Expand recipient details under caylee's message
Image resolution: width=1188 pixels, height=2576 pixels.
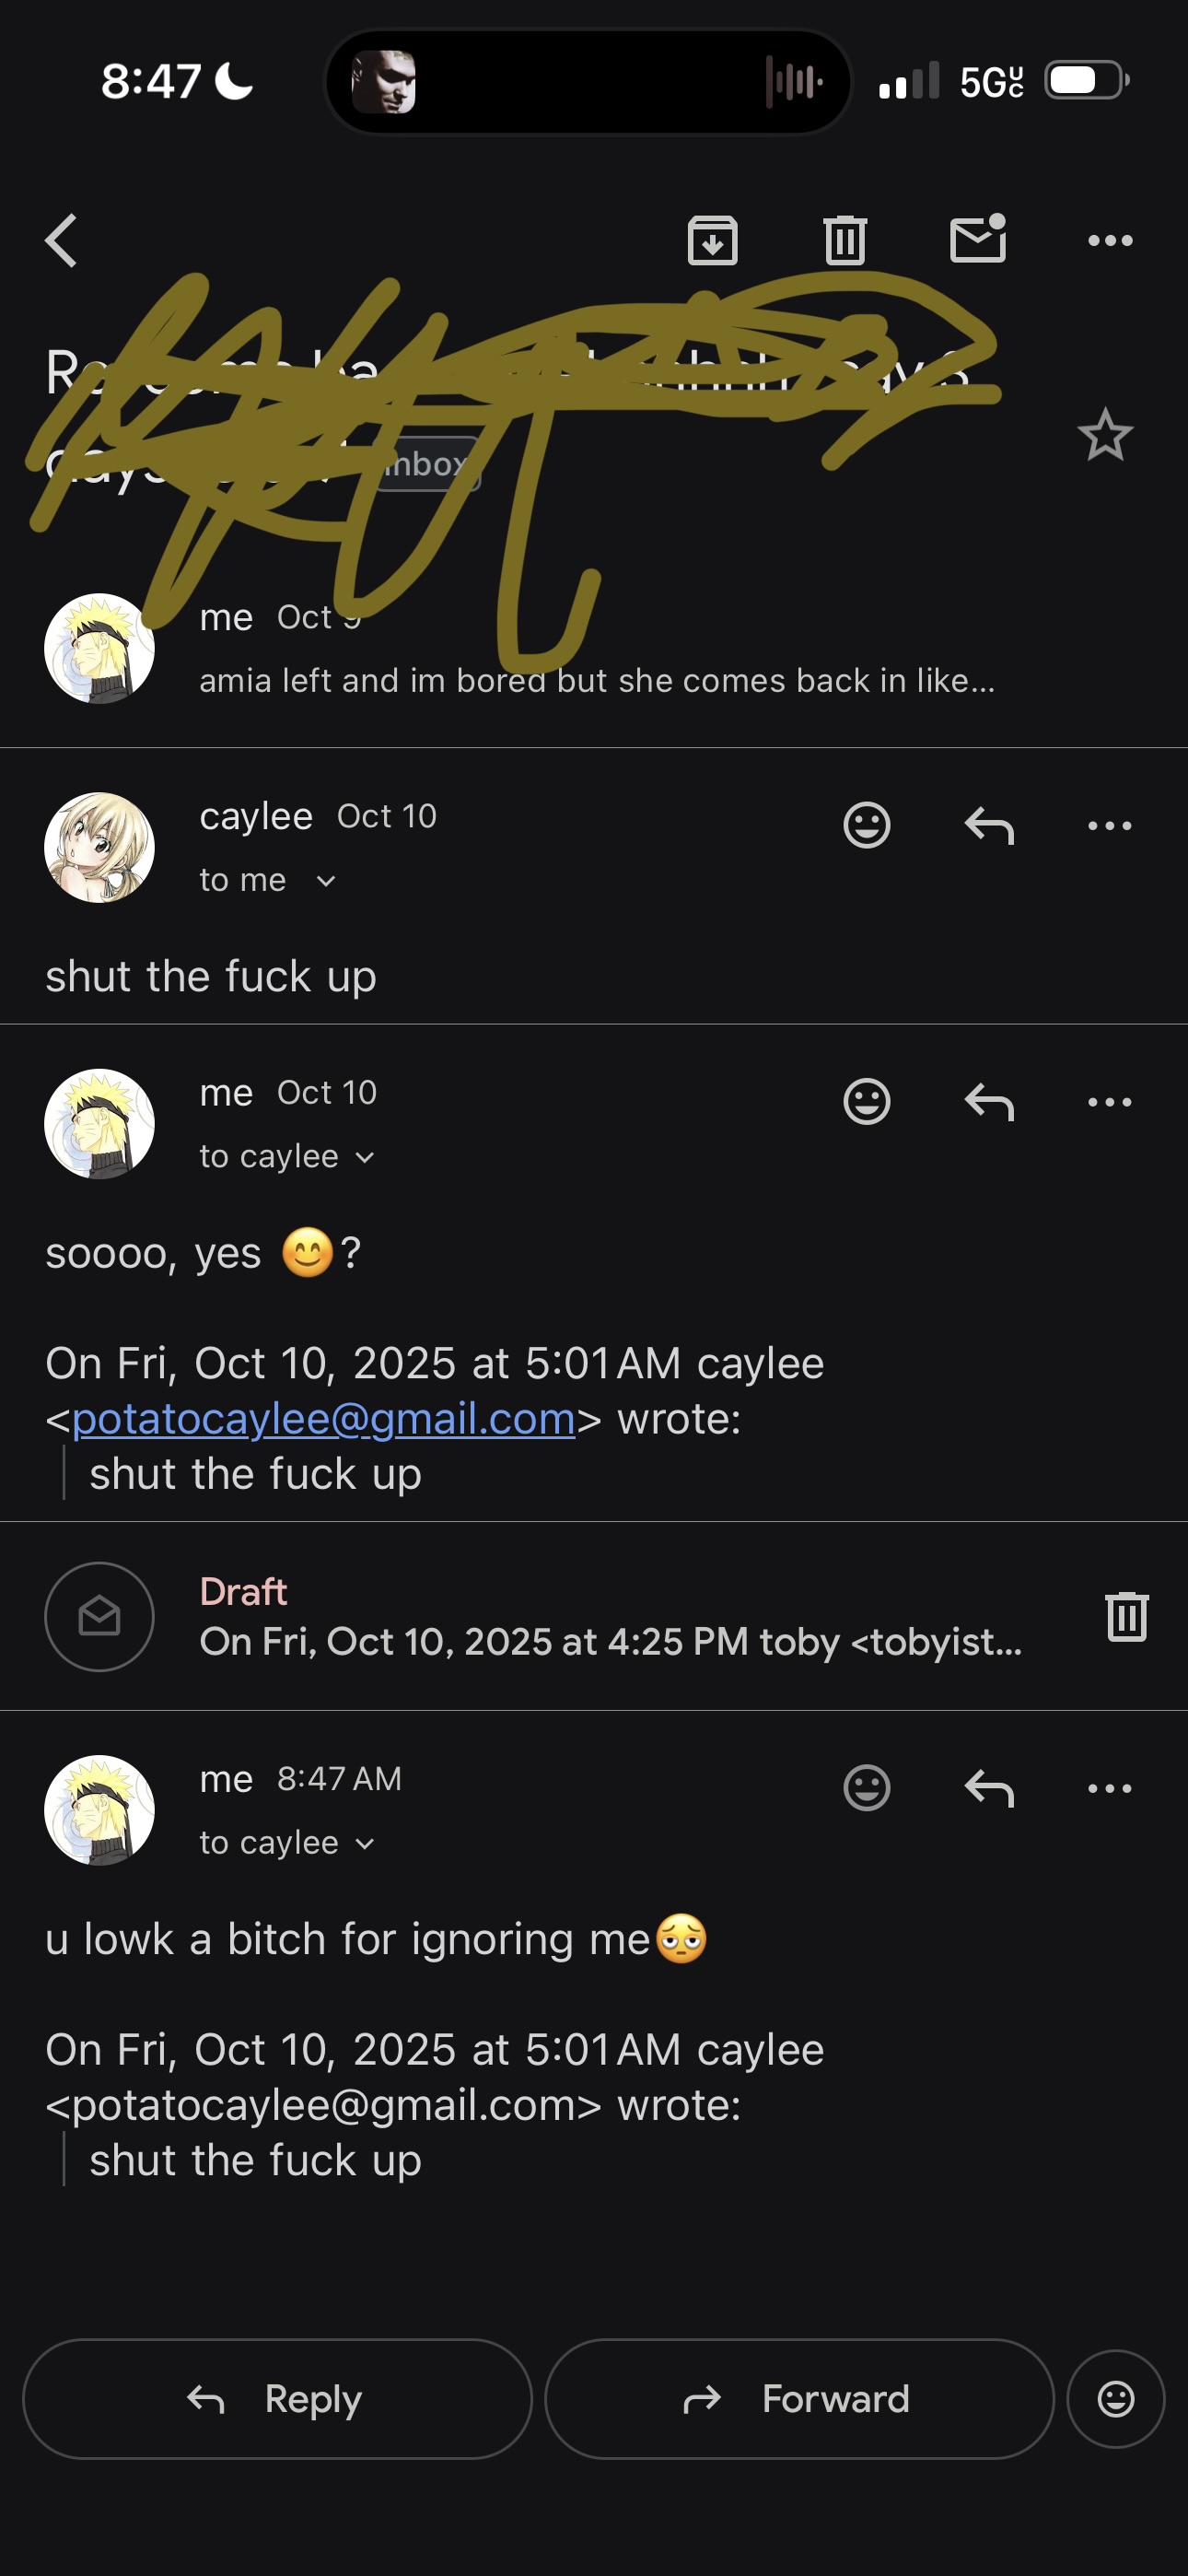tap(325, 881)
